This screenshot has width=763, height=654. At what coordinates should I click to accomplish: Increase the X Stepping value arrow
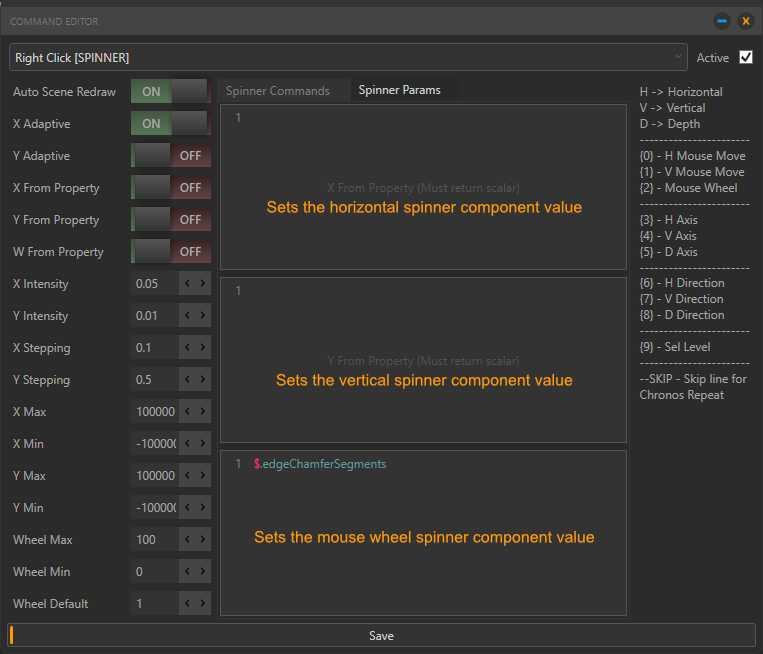[x=203, y=348]
